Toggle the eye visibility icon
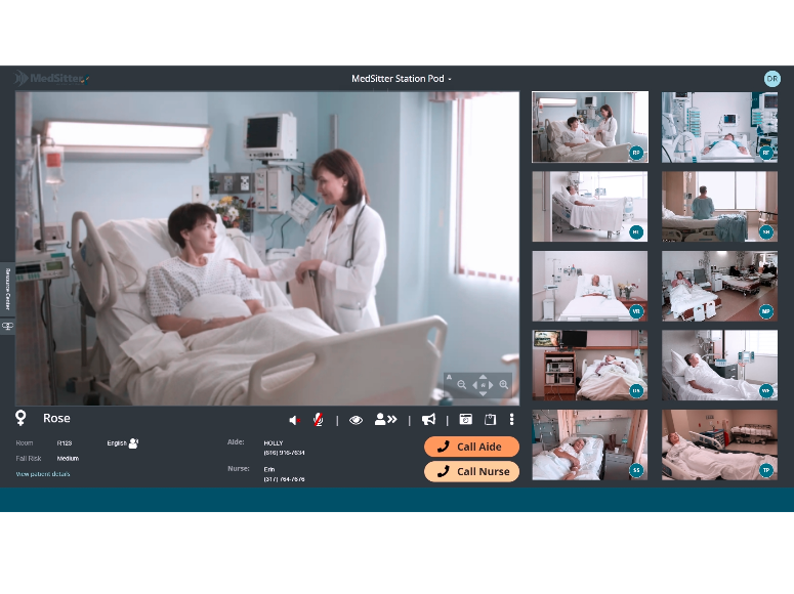The image size is (794, 594). 356,420
